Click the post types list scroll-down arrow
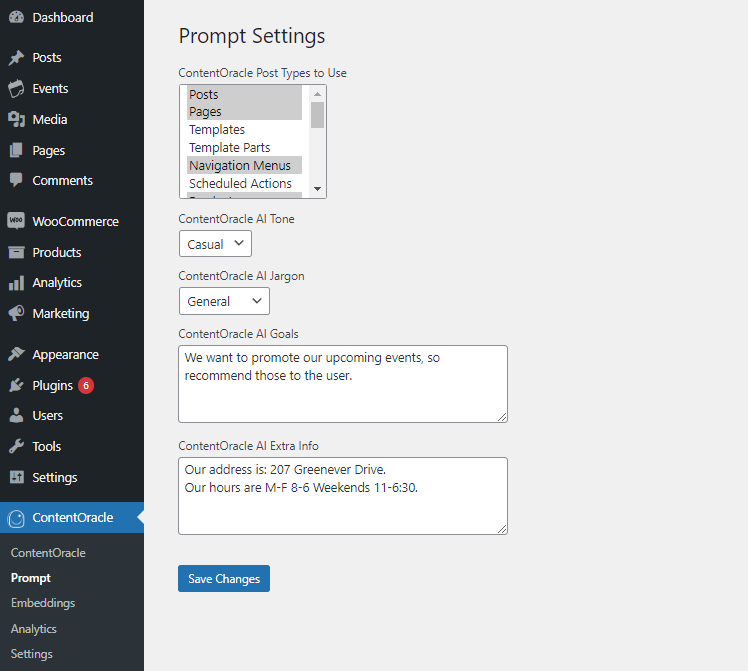Screen dimensions: 748x671 [x=317, y=189]
